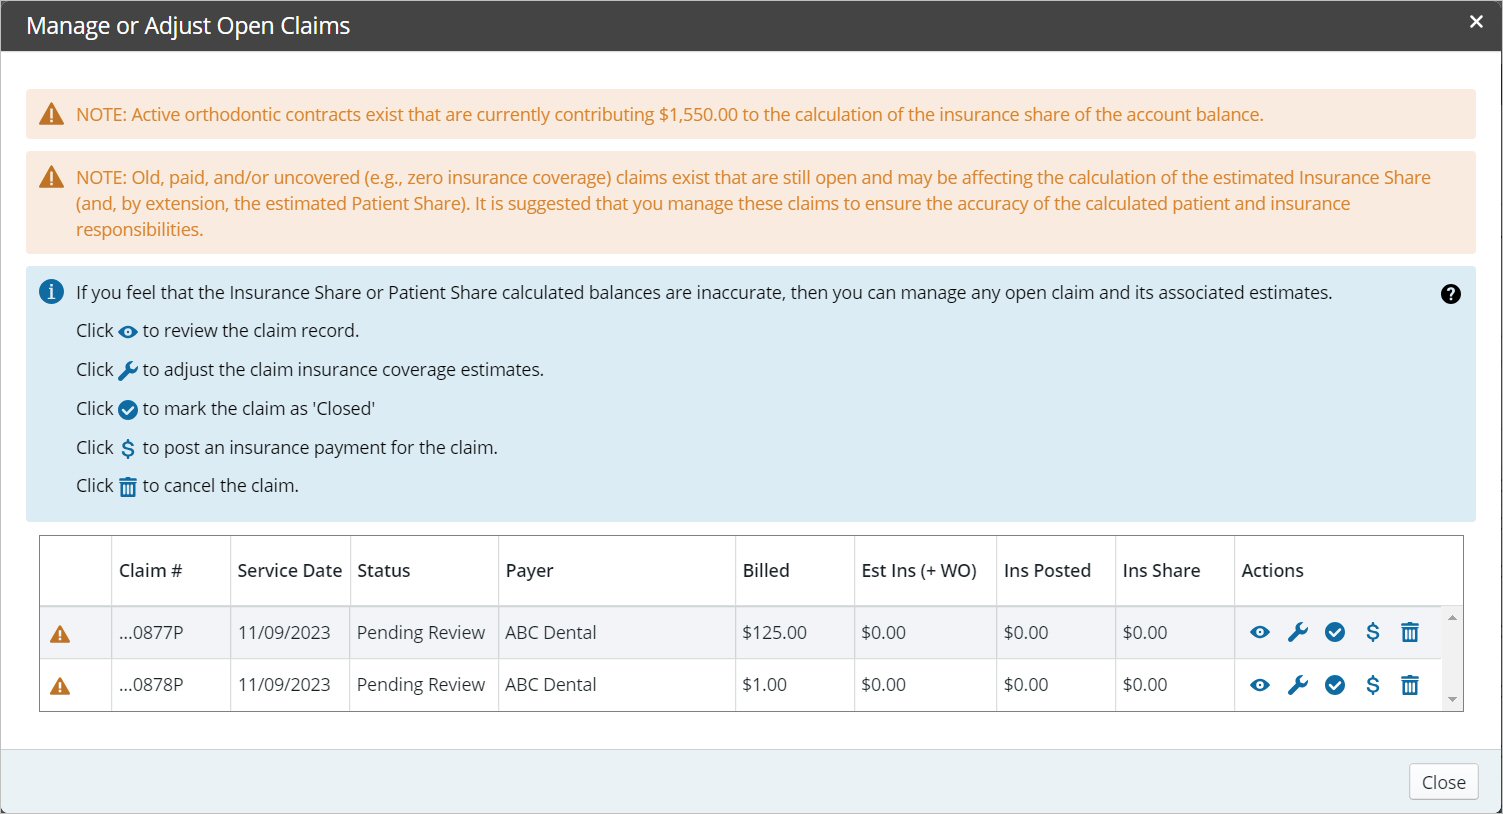Click the Billed column header
This screenshot has width=1503, height=814.
[766, 571]
